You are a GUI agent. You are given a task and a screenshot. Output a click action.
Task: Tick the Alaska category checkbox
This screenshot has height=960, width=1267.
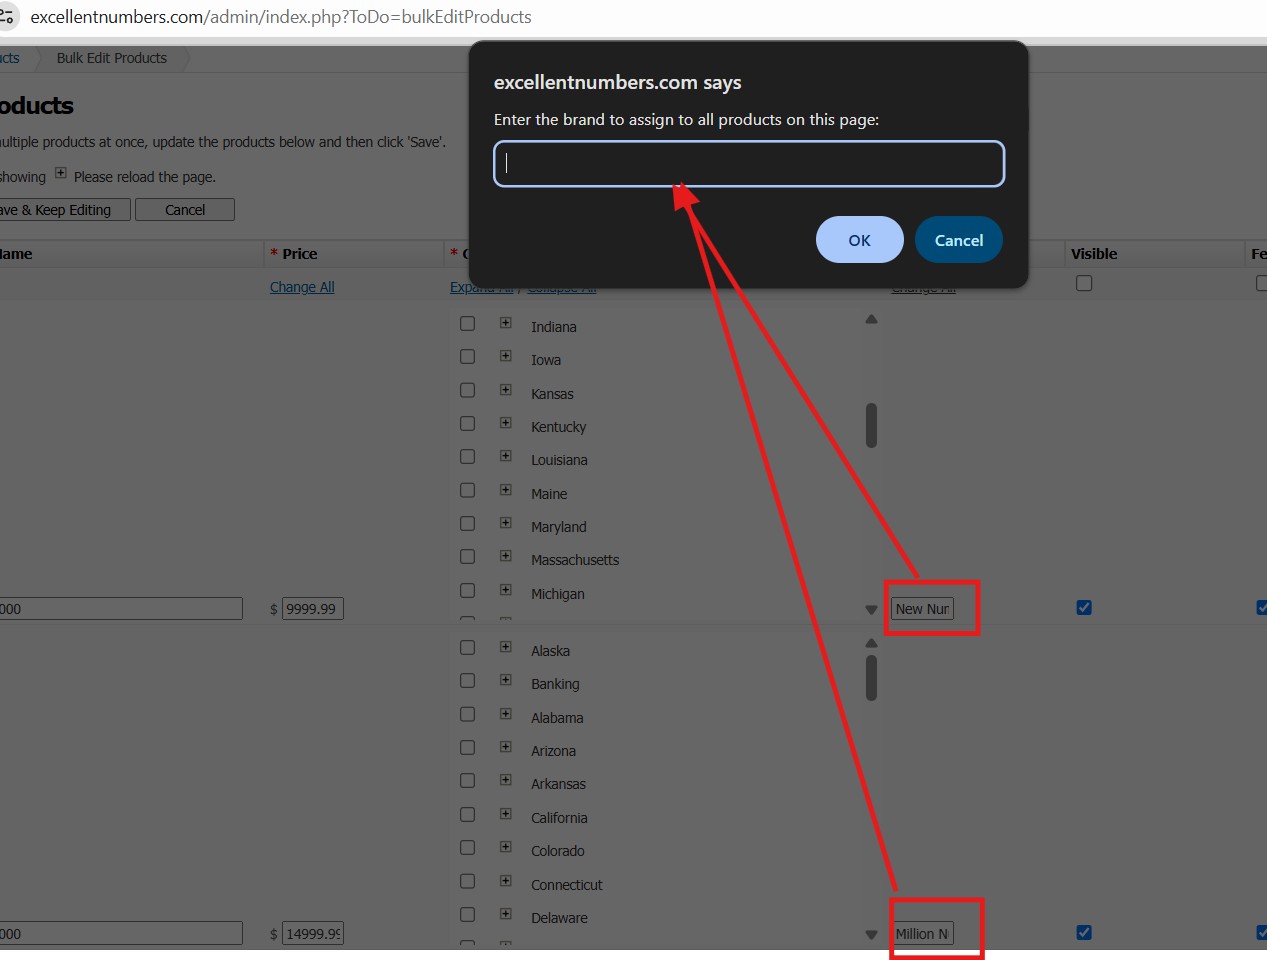467,648
